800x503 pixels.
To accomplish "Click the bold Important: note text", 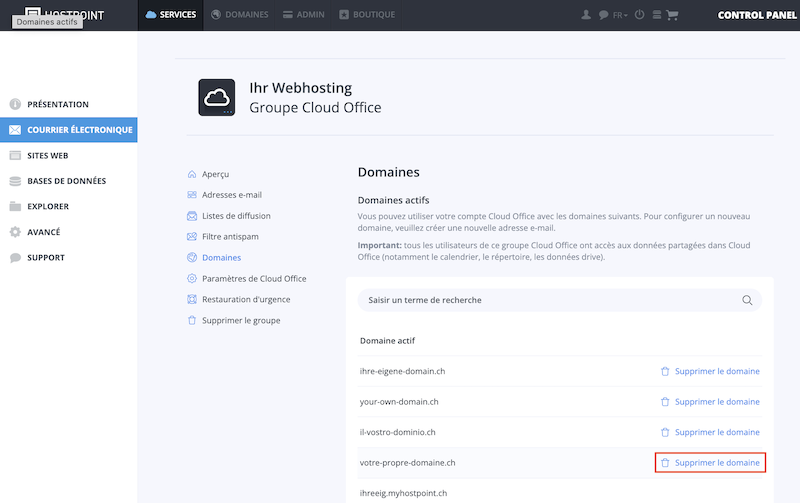I will (x=380, y=245).
